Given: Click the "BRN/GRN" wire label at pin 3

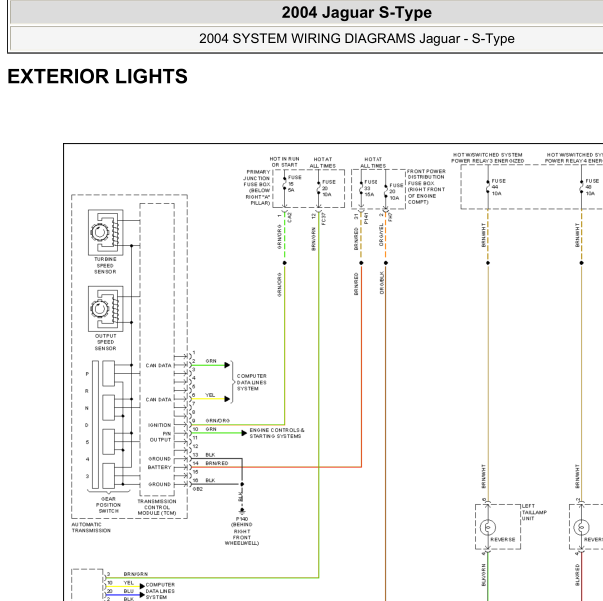Looking at the screenshot, I should [136, 574].
